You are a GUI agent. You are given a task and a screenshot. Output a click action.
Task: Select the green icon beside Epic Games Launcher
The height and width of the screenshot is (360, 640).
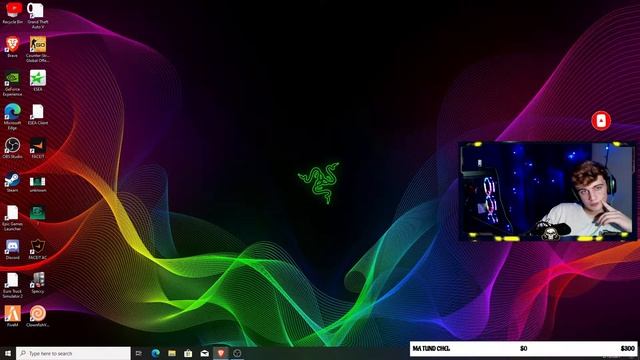pos(38,214)
